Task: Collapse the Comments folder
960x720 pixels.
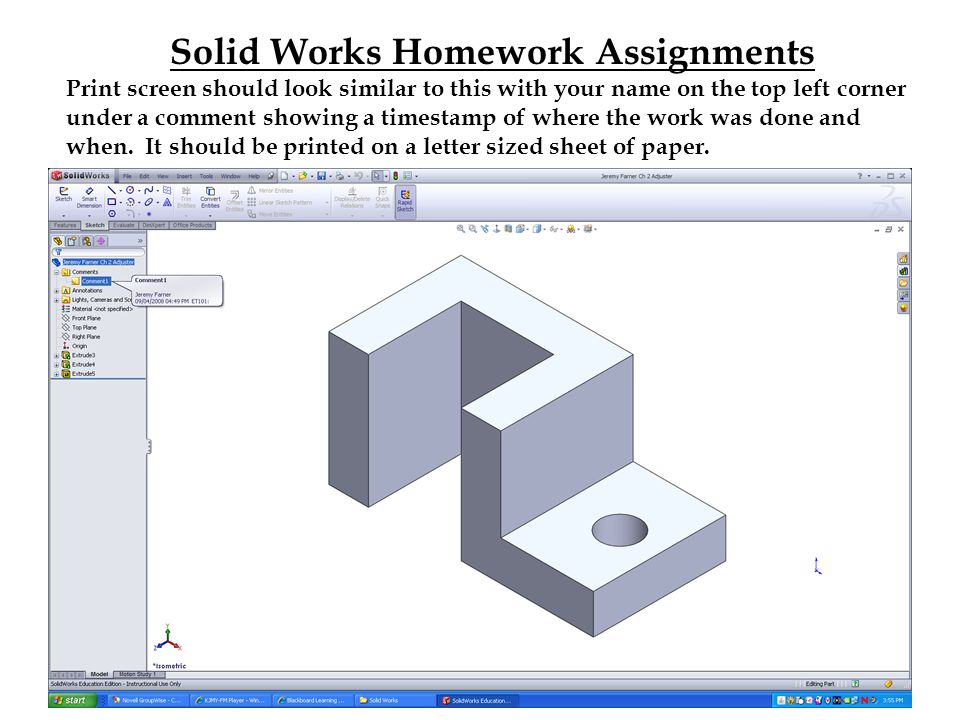Action: click(56, 272)
